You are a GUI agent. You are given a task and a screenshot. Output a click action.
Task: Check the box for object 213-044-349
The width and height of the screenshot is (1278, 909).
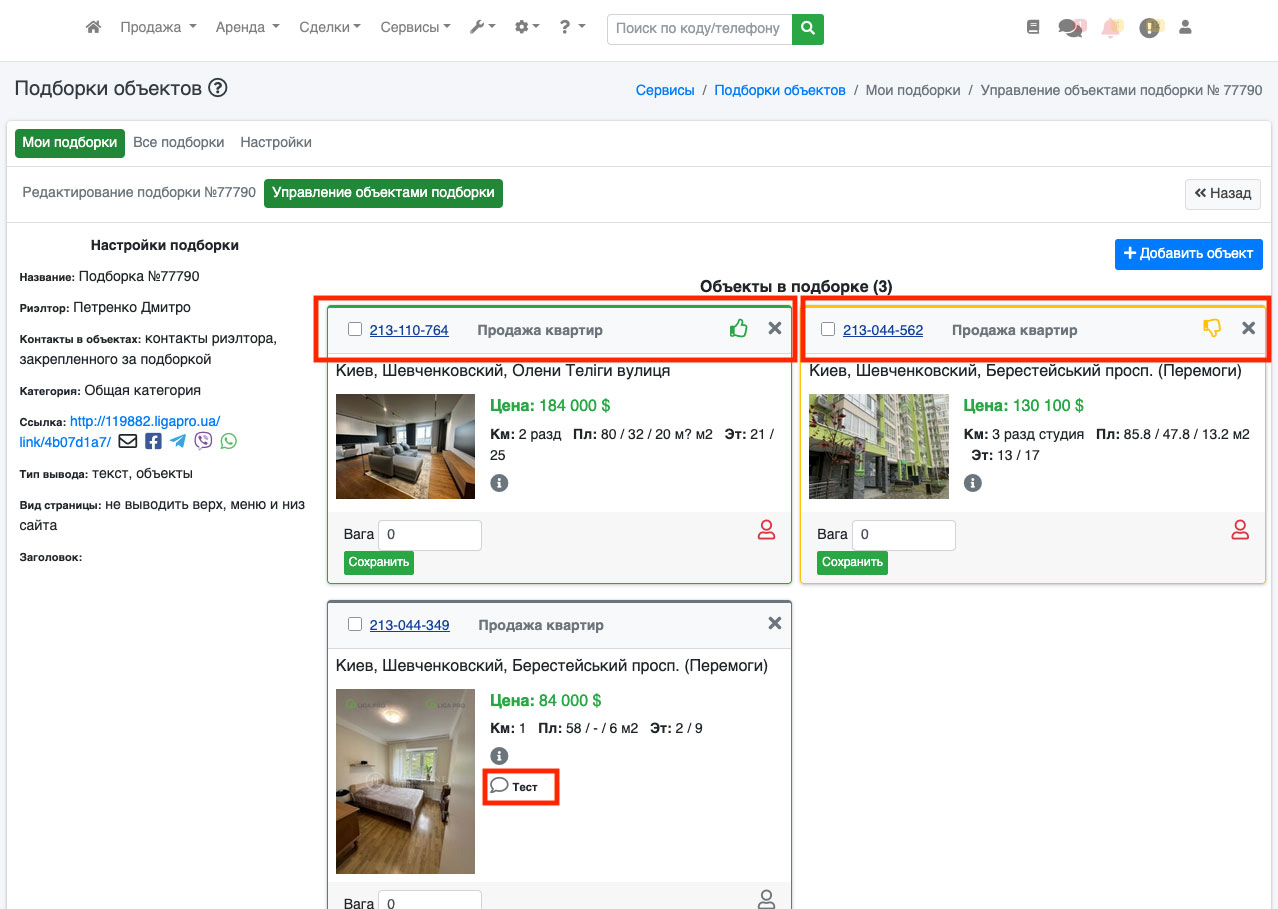click(354, 624)
